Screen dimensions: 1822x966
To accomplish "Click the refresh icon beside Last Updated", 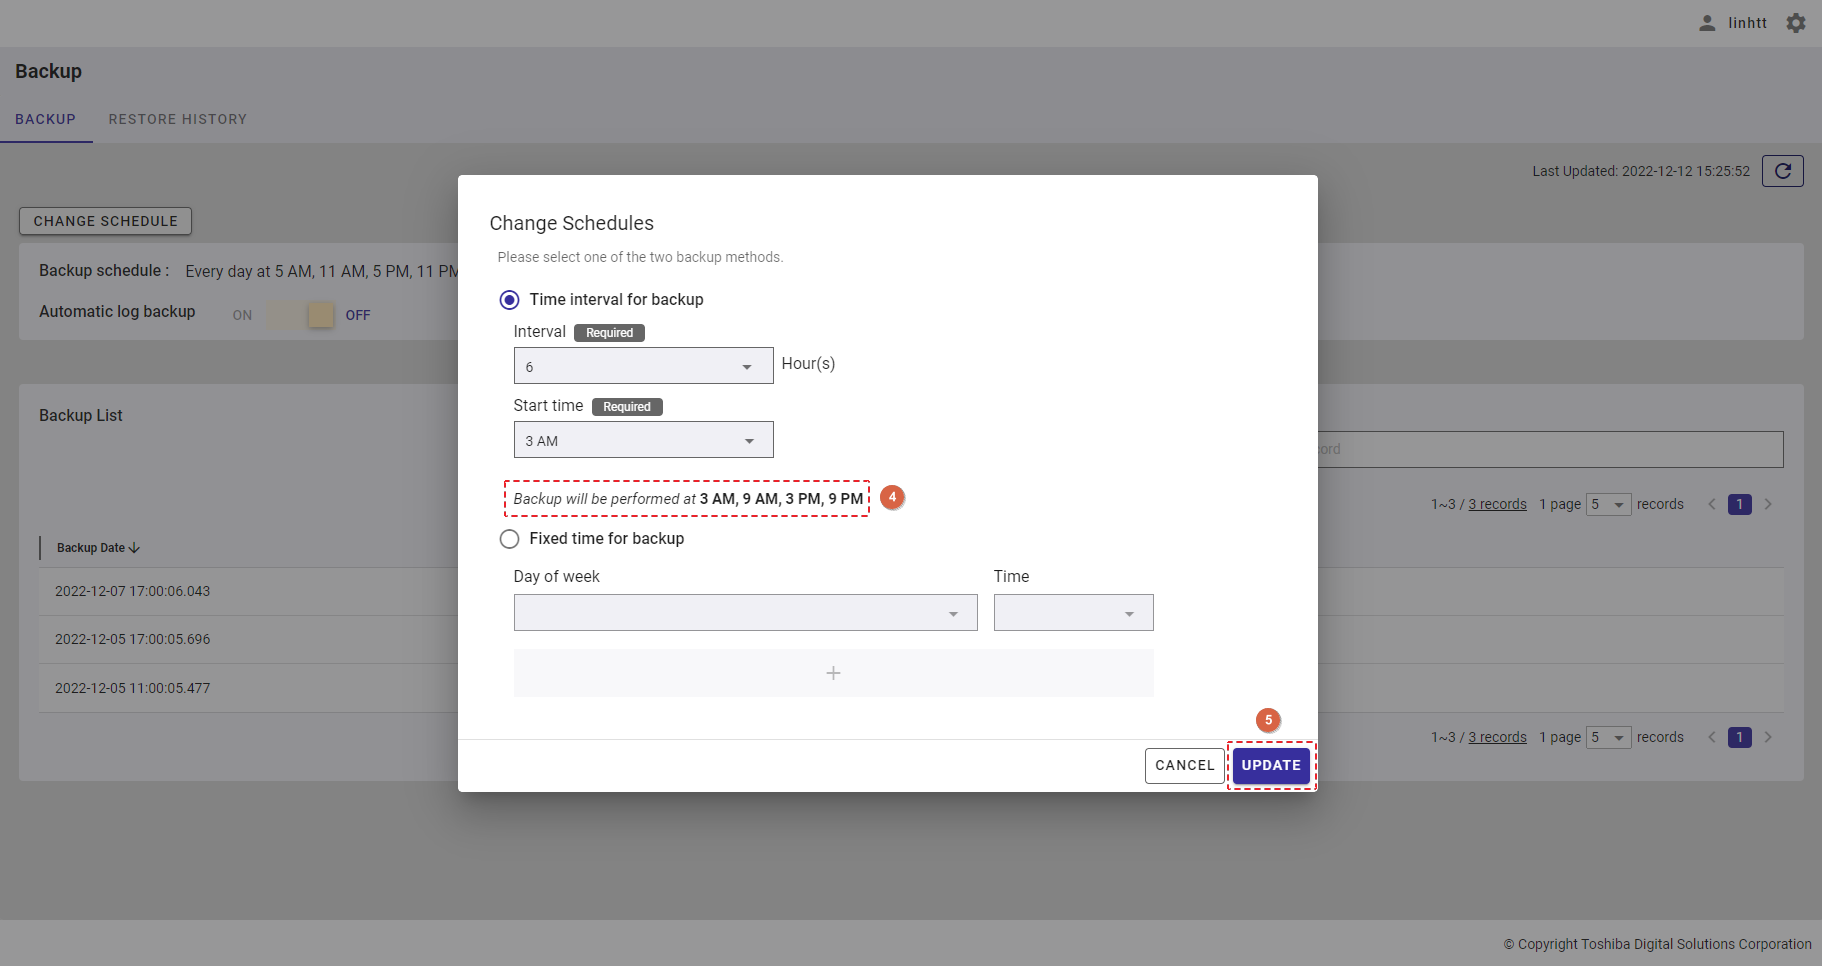I will pyautogui.click(x=1782, y=171).
